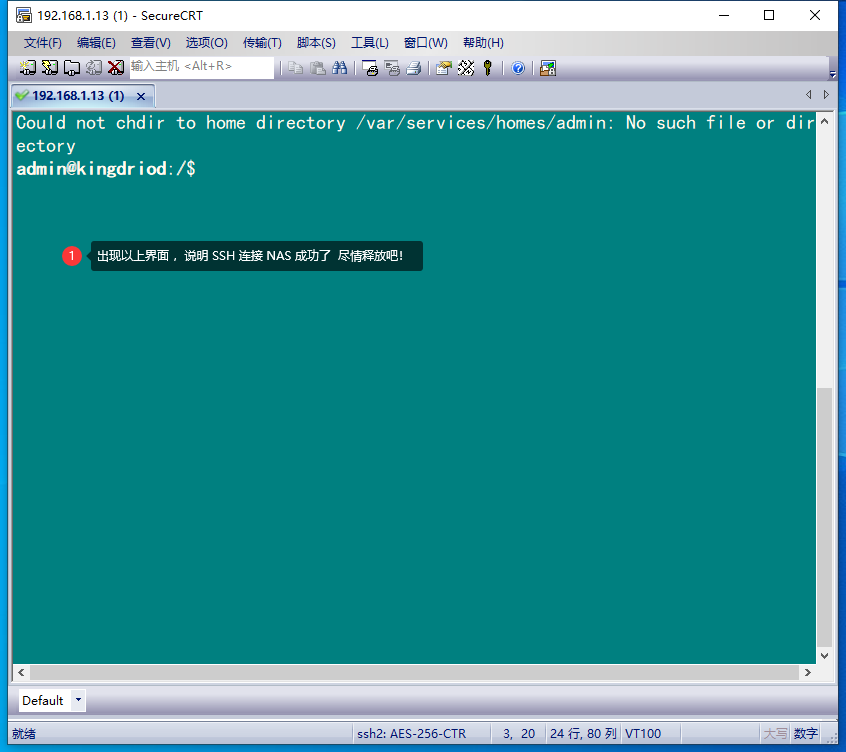Click the horizontal scrollbar left arrow
Image resolution: width=846 pixels, height=752 pixels.
pos(21,672)
